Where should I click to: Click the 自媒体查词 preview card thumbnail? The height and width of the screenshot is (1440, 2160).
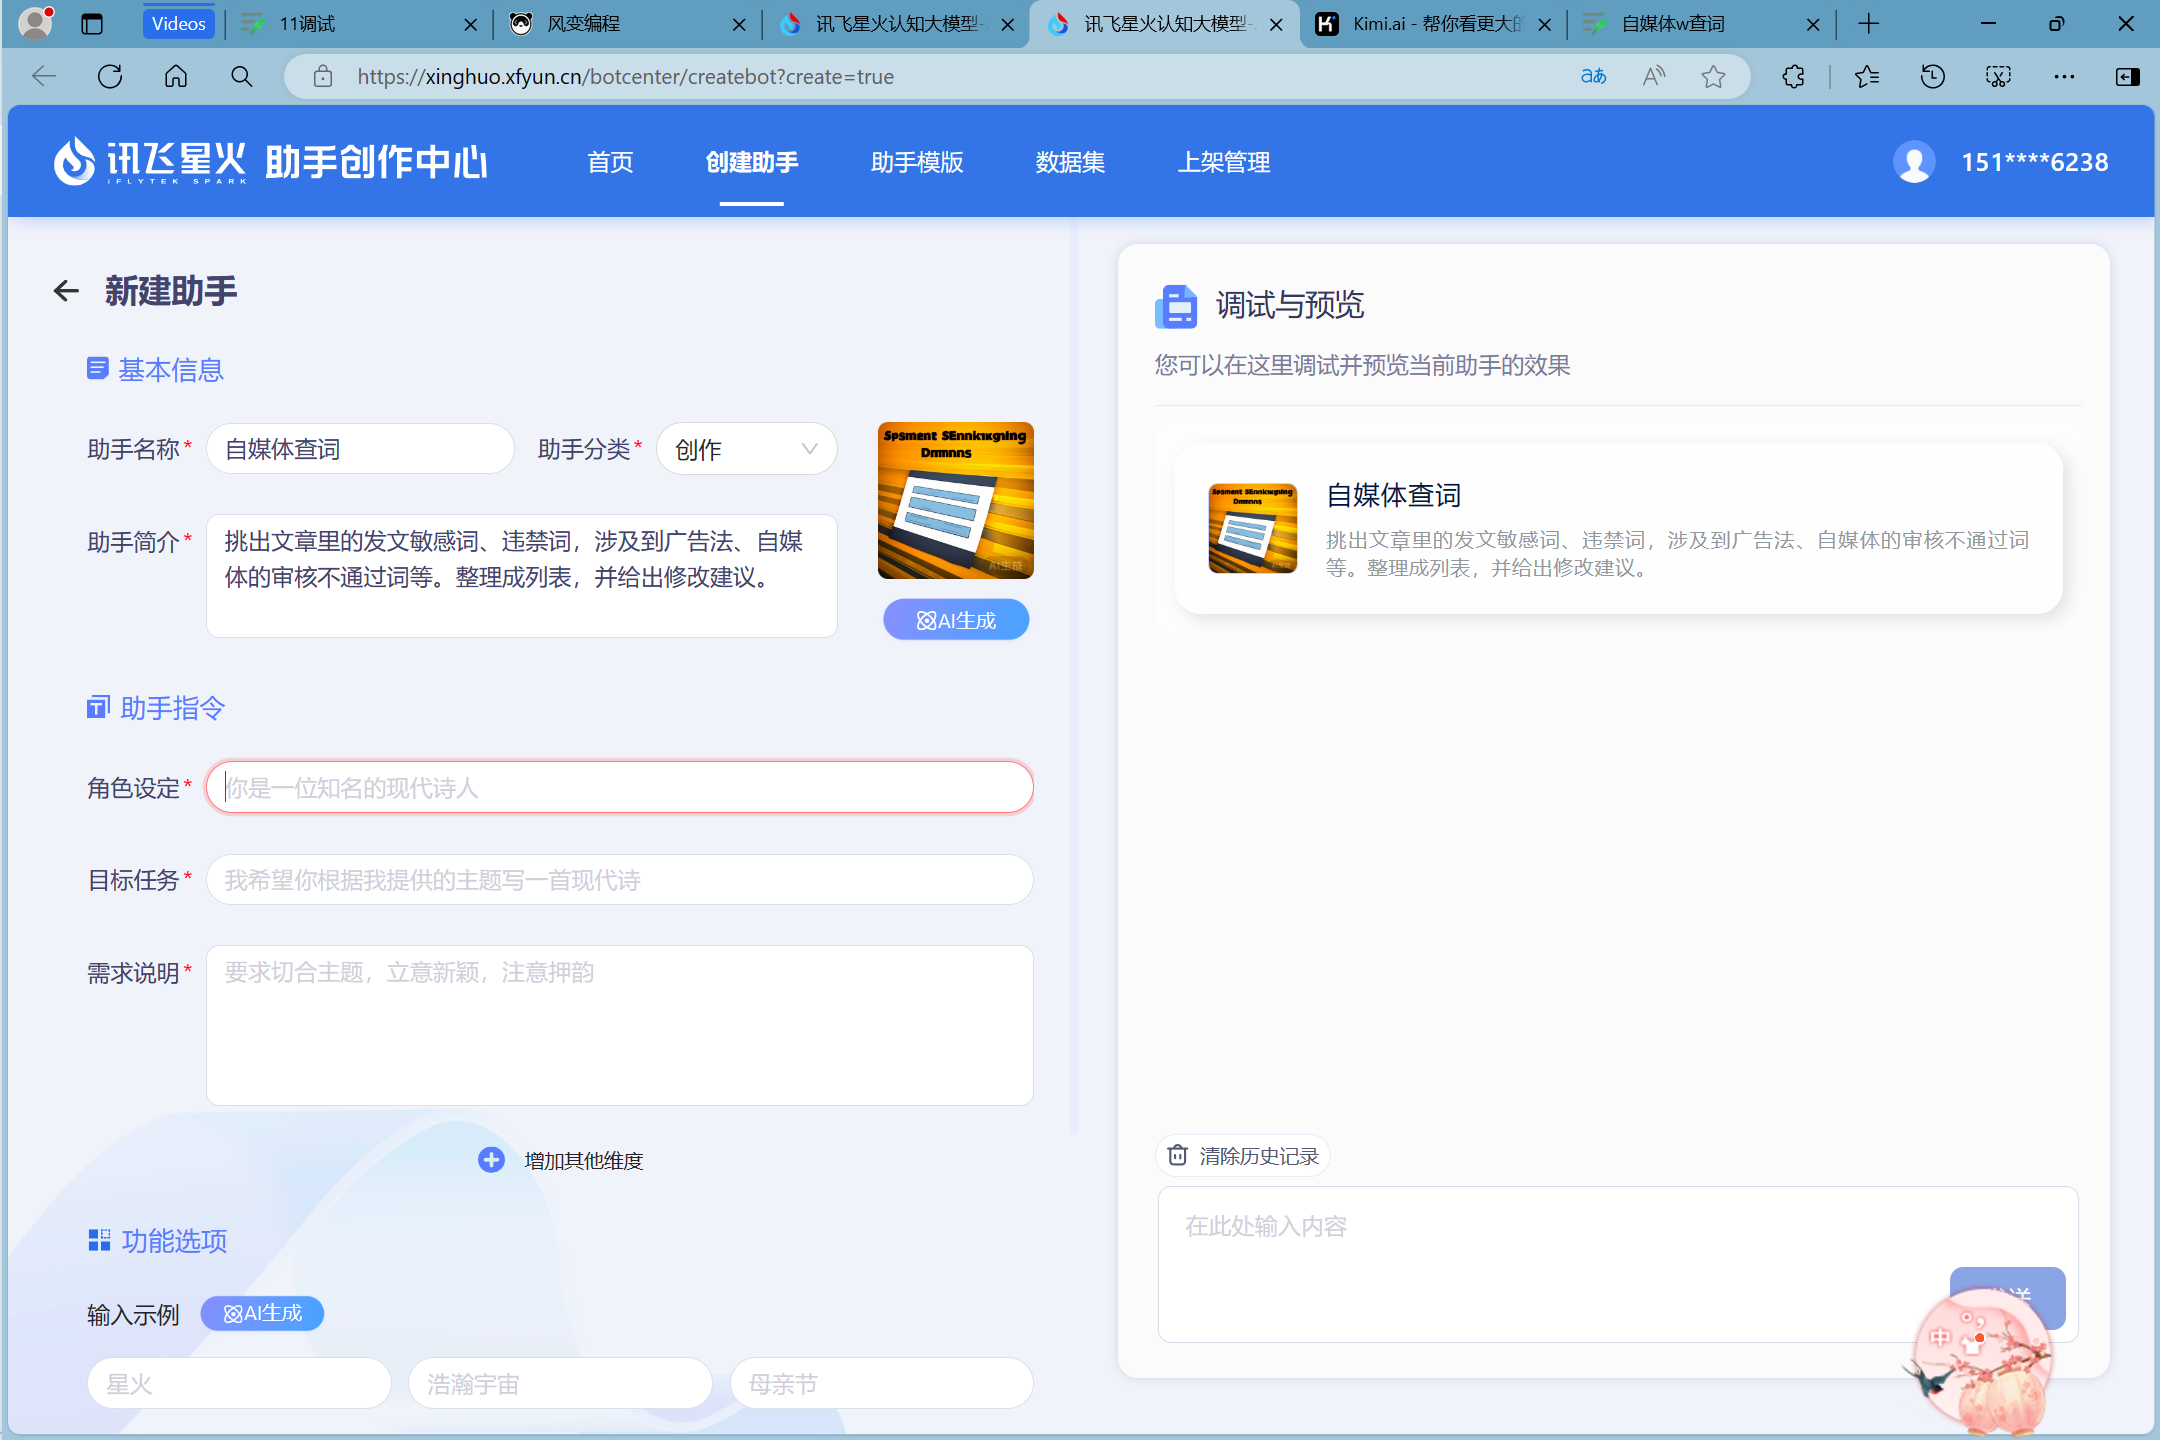coord(1252,528)
